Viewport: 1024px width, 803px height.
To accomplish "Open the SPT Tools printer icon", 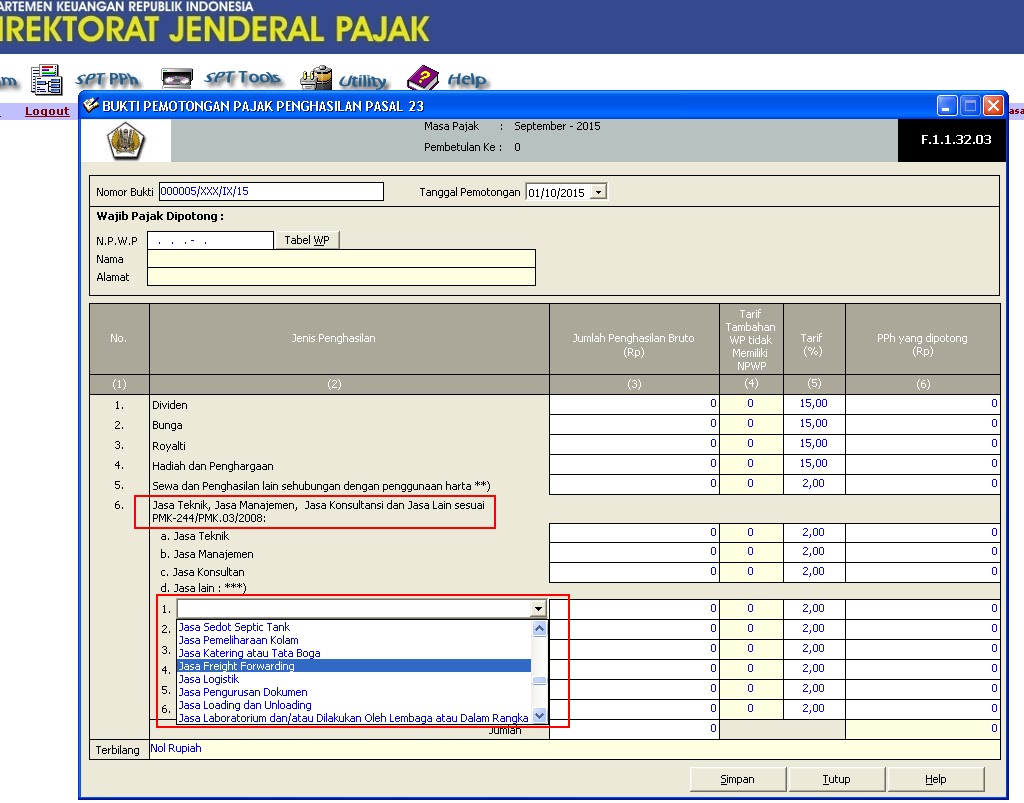I will (x=177, y=78).
